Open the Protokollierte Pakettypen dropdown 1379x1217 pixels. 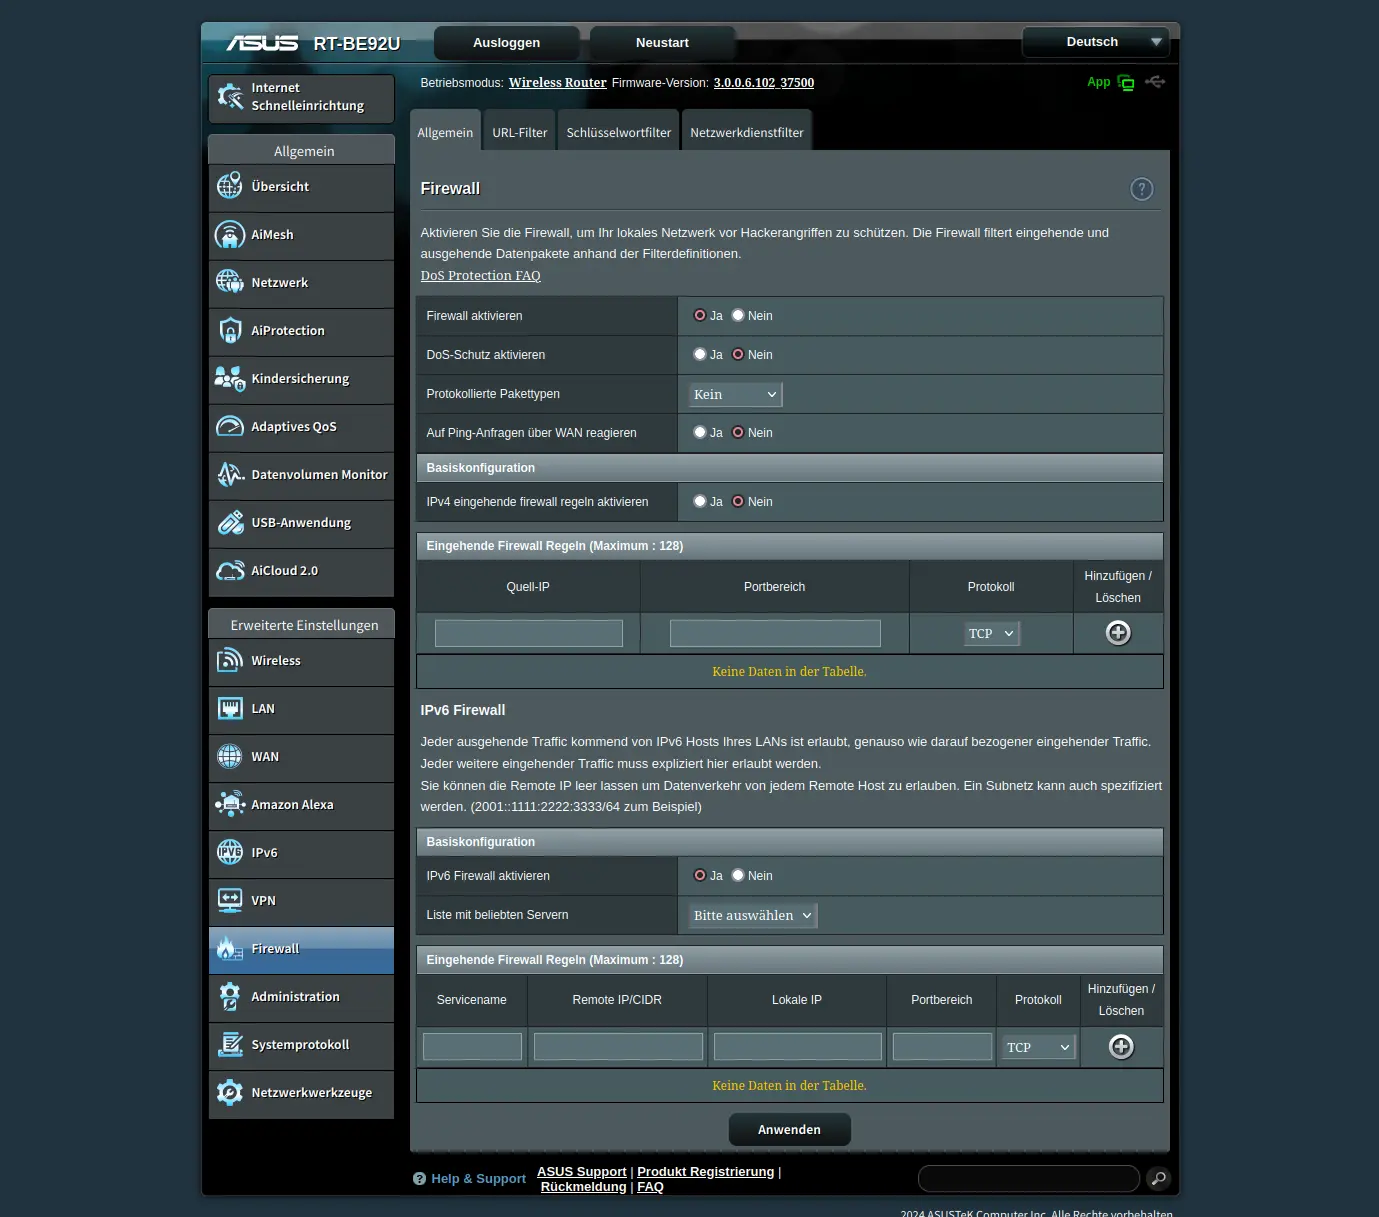[x=735, y=395]
